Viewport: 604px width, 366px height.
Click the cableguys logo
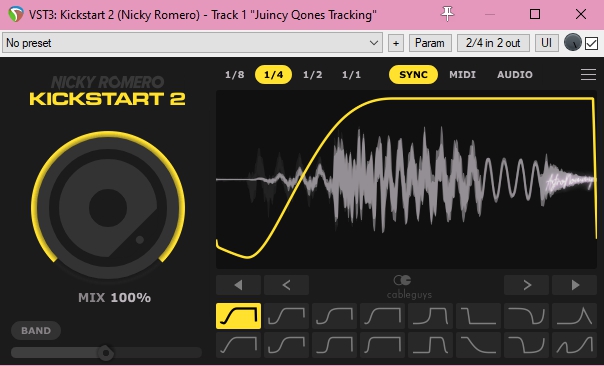pyautogui.click(x=409, y=287)
